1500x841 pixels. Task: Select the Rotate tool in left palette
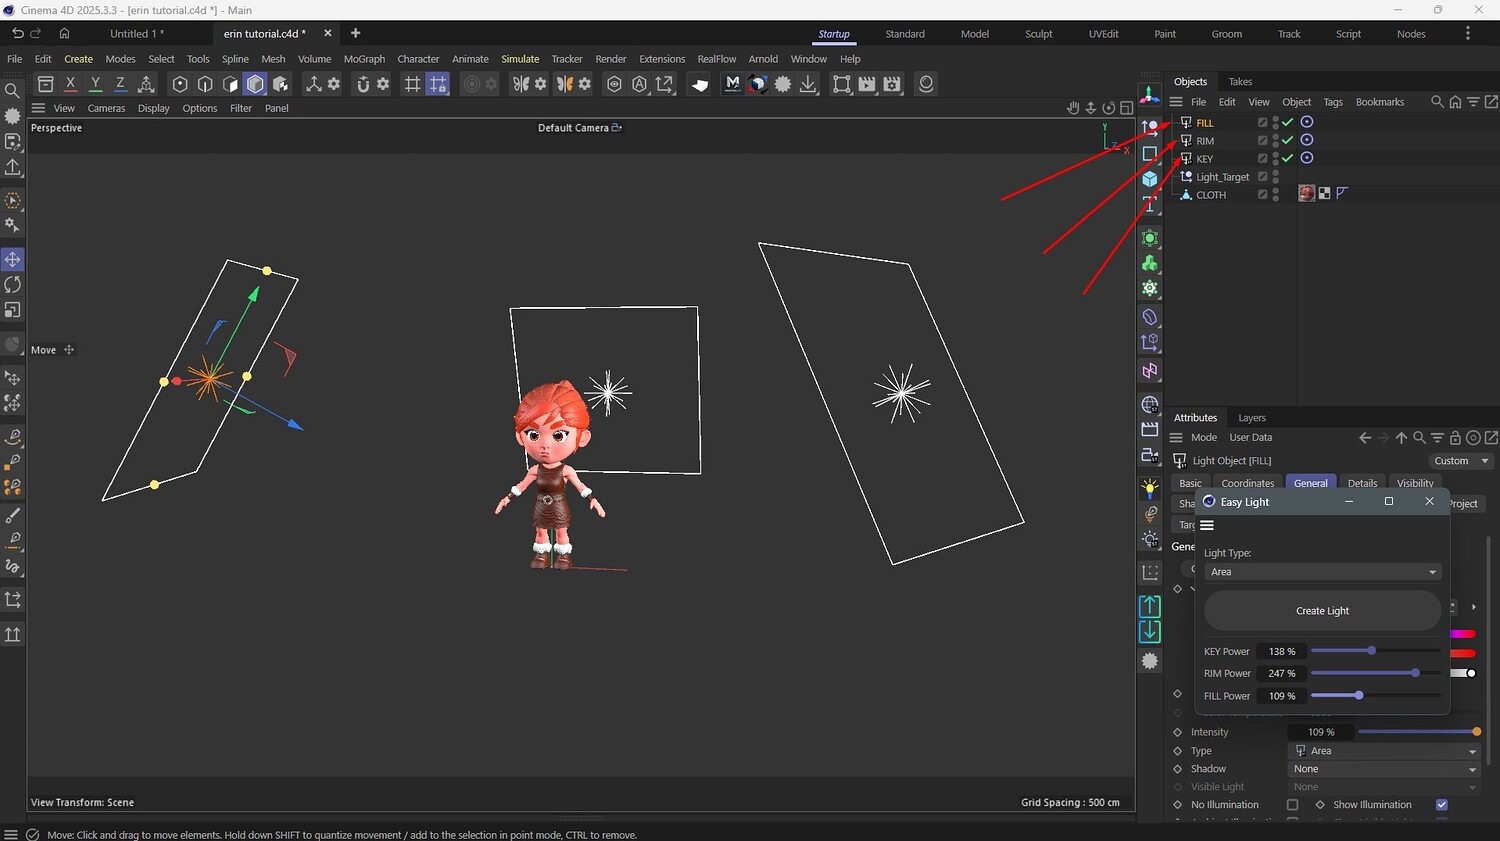click(x=13, y=285)
